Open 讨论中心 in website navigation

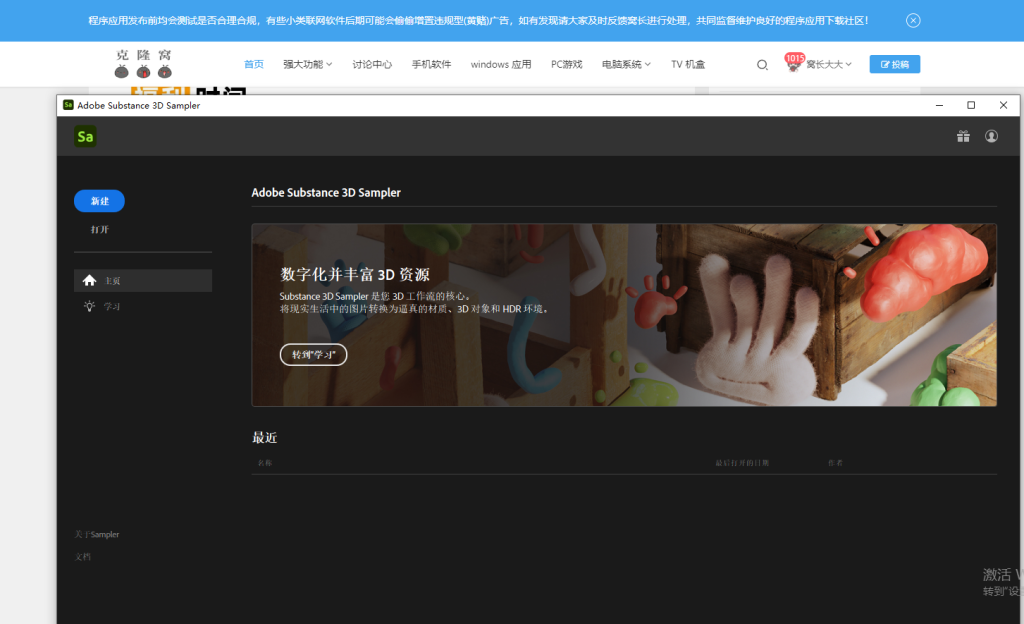pos(372,64)
